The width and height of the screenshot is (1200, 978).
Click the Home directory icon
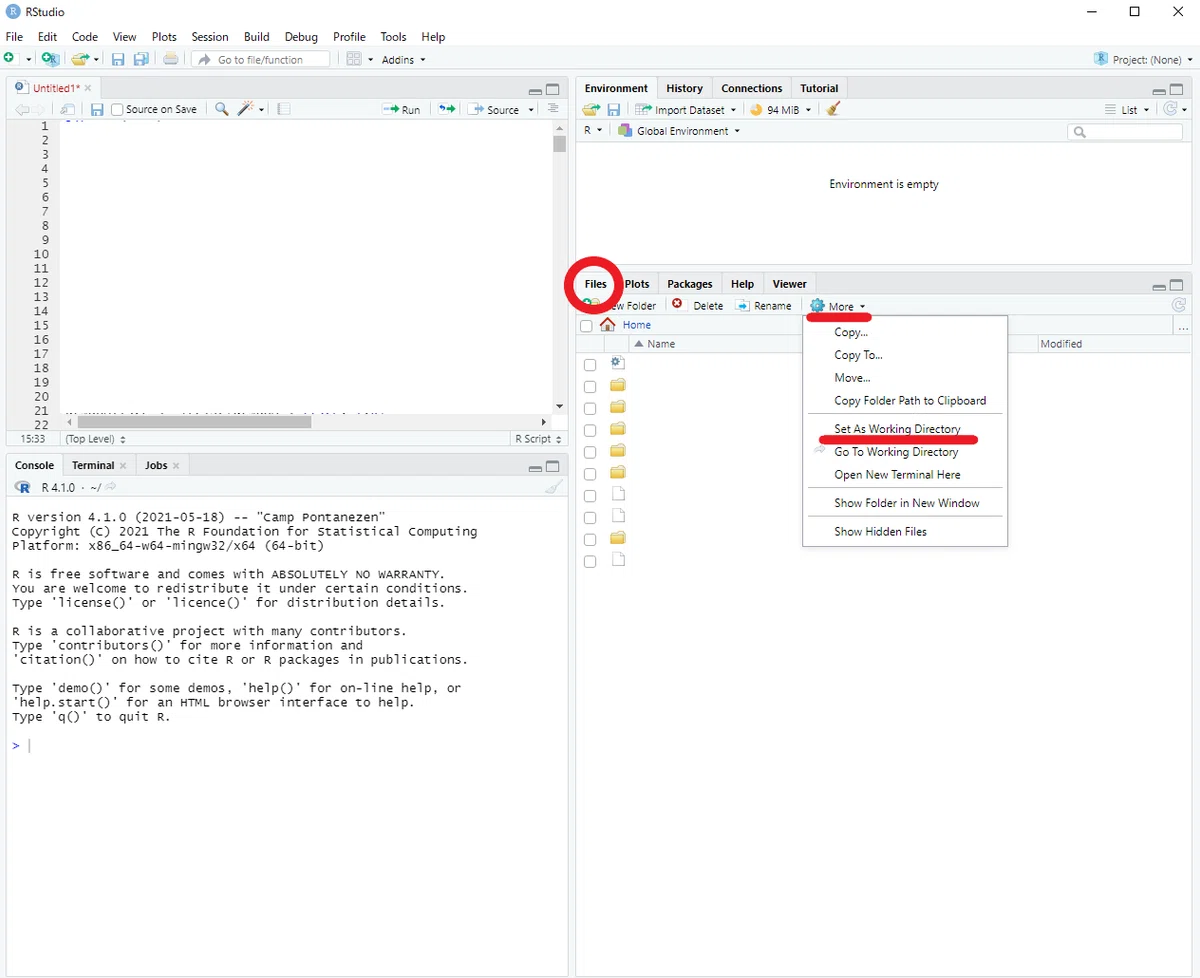pos(608,325)
